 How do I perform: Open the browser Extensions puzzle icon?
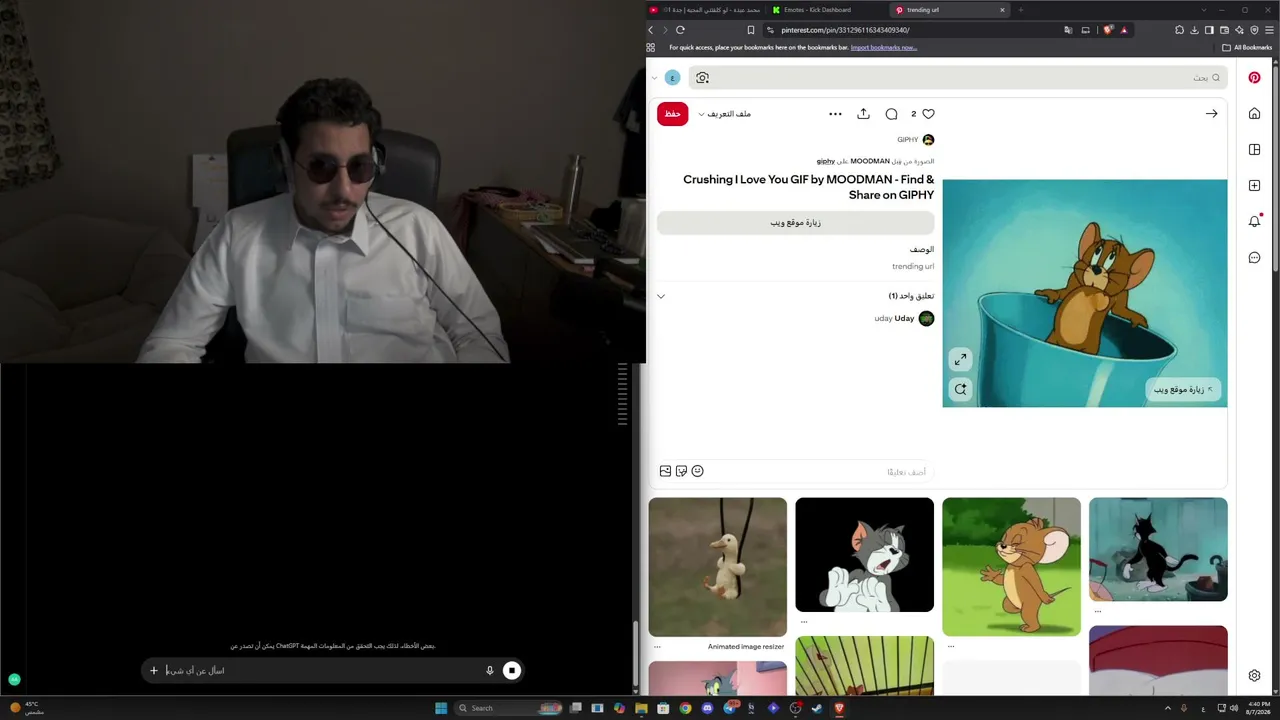pyautogui.click(x=1179, y=30)
